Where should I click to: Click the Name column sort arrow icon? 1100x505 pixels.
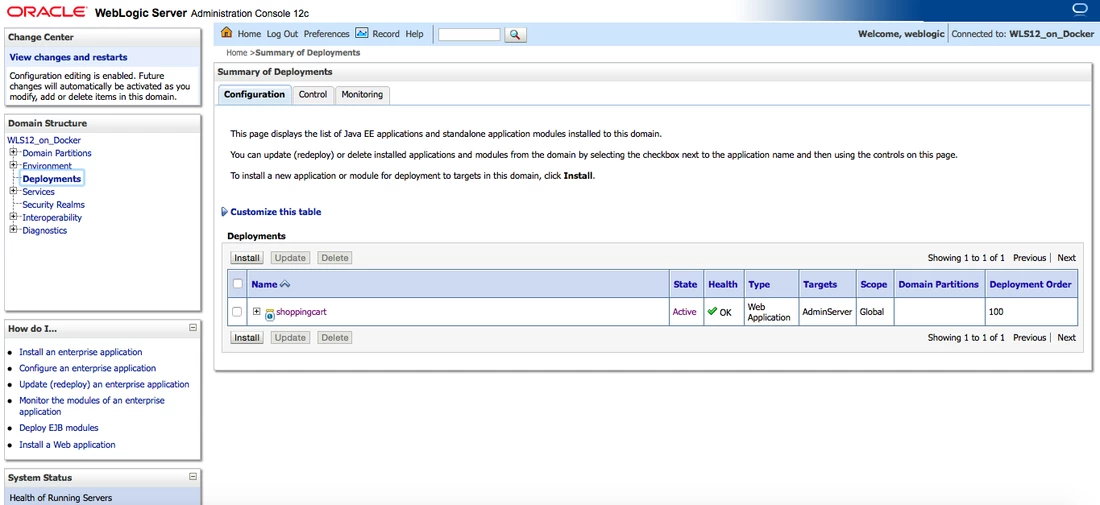point(285,284)
